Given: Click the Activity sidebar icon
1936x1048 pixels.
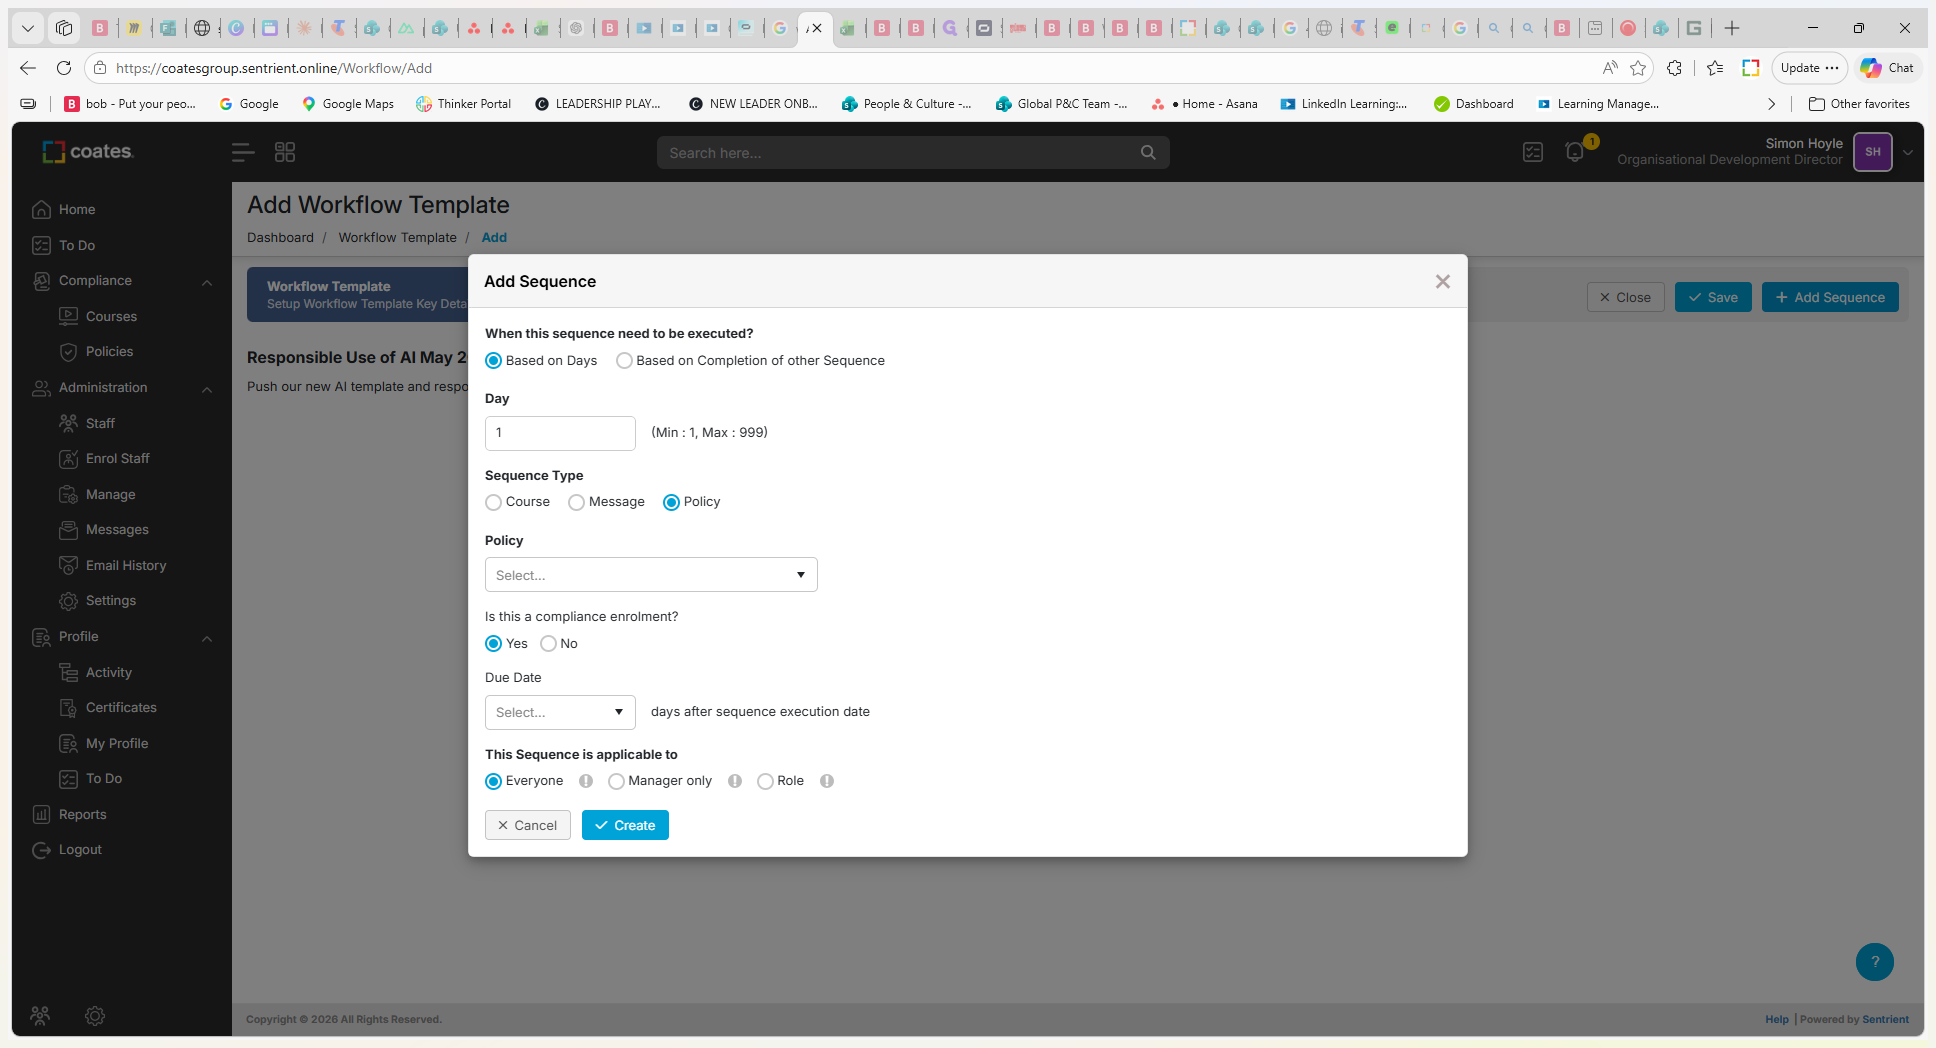Looking at the screenshot, I should pyautogui.click(x=68, y=673).
